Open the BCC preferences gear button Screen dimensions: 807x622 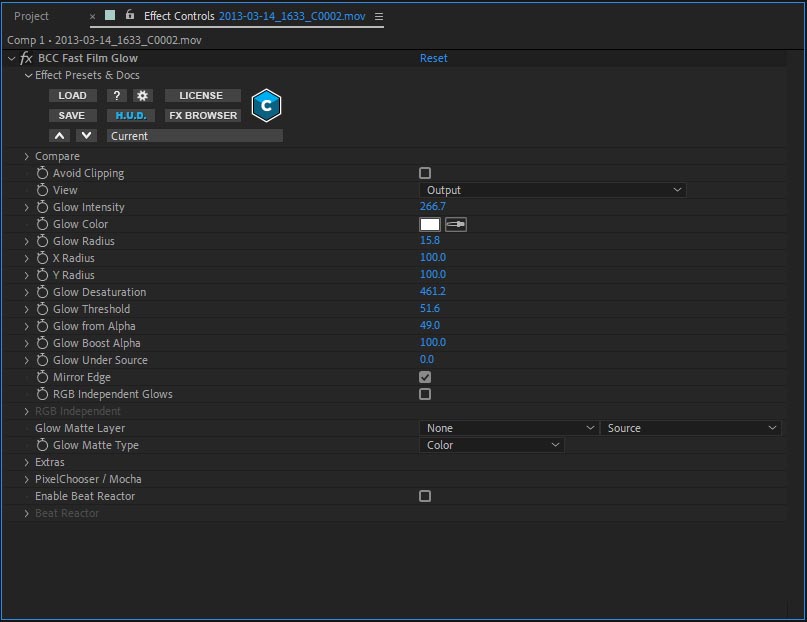coord(143,96)
